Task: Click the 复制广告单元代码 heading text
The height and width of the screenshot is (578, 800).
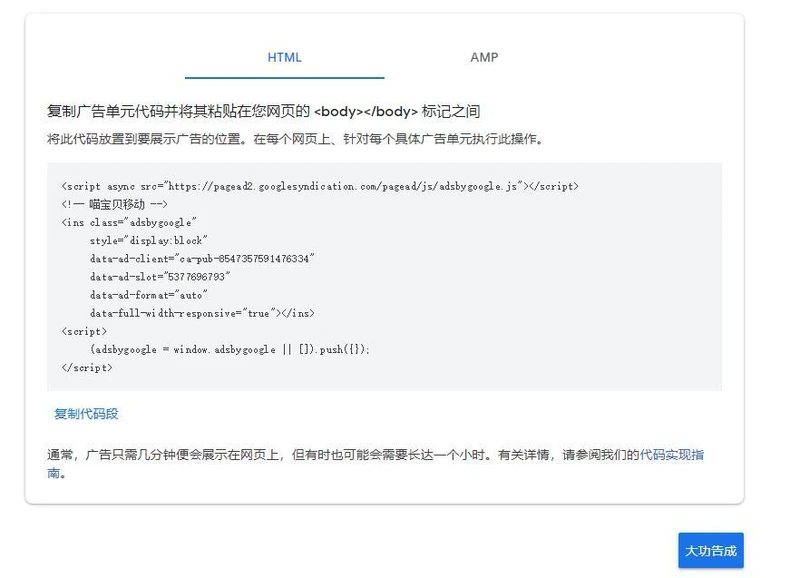Action: tap(263, 111)
